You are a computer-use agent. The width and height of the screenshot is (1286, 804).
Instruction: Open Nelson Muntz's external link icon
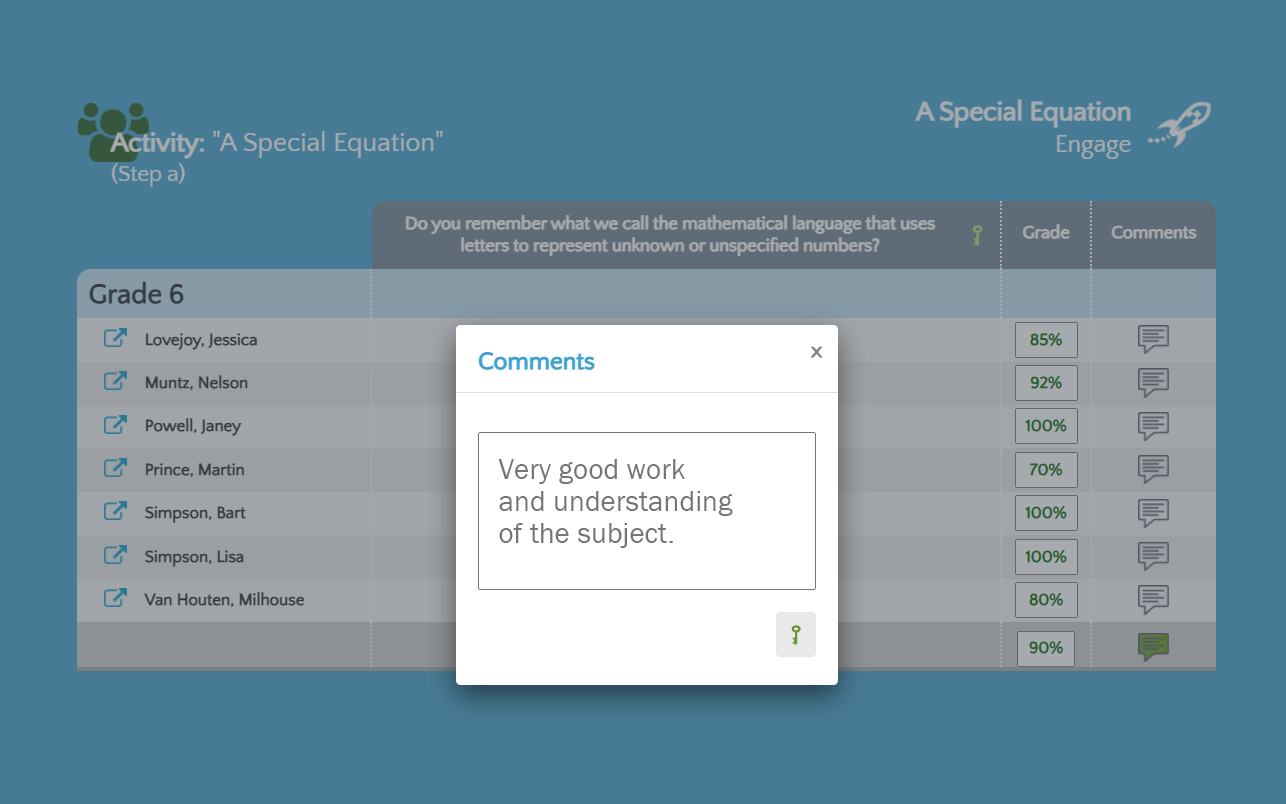click(116, 382)
